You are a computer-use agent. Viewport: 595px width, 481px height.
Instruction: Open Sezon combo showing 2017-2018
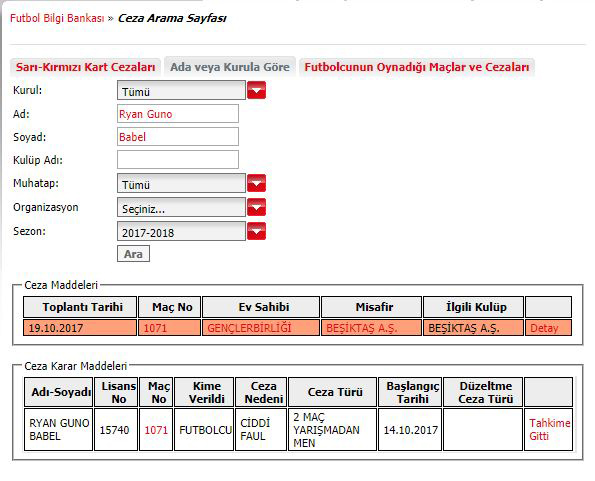point(181,231)
